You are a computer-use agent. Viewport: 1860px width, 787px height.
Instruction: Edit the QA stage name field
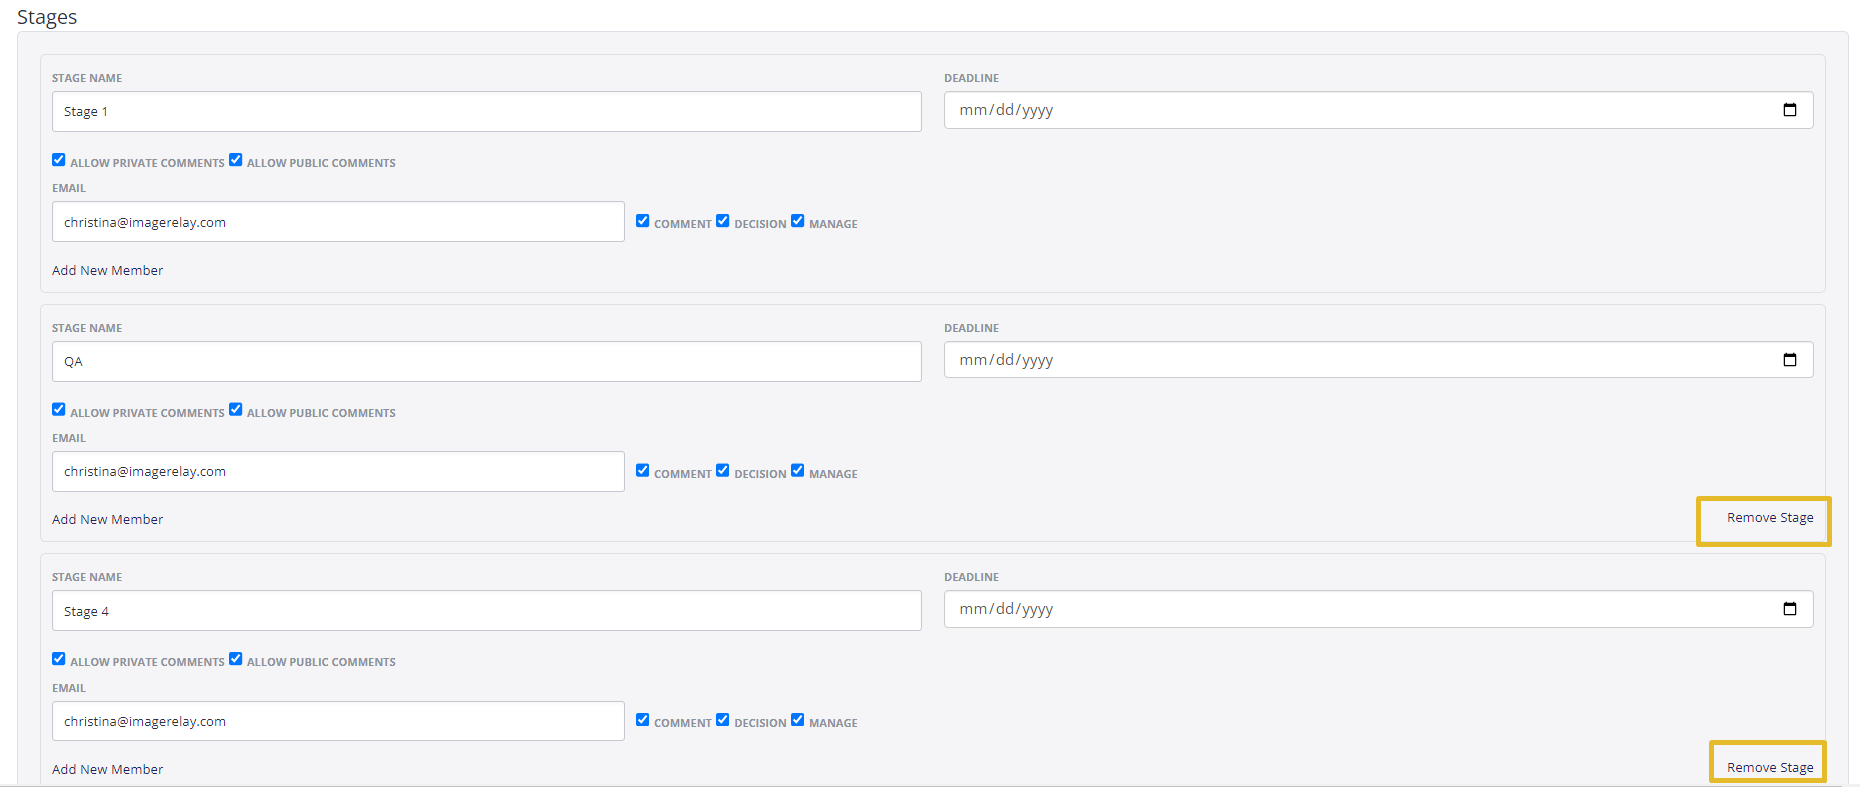tap(487, 362)
